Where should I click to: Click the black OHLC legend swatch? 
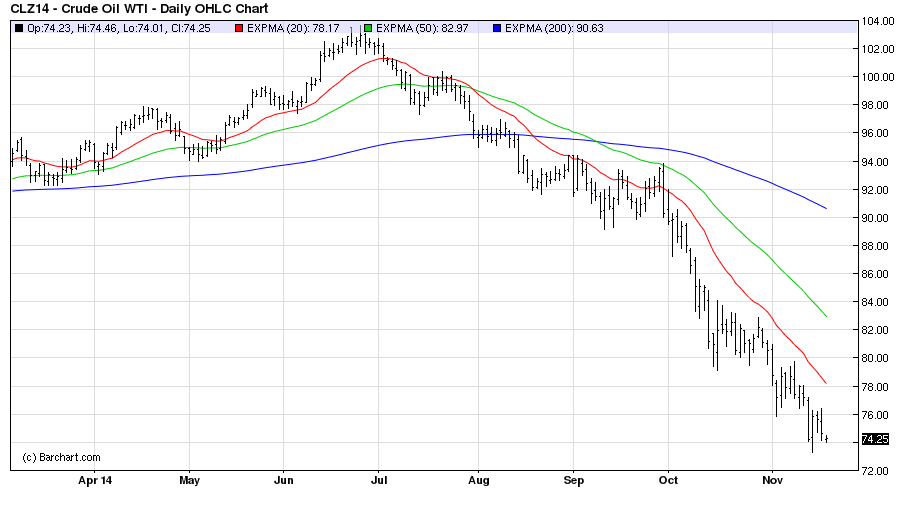19,28
